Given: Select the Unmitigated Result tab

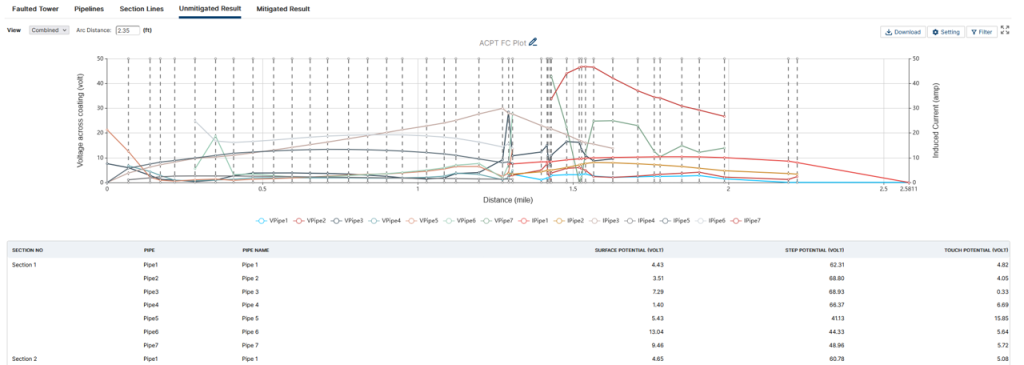Looking at the screenshot, I should pos(210,9).
